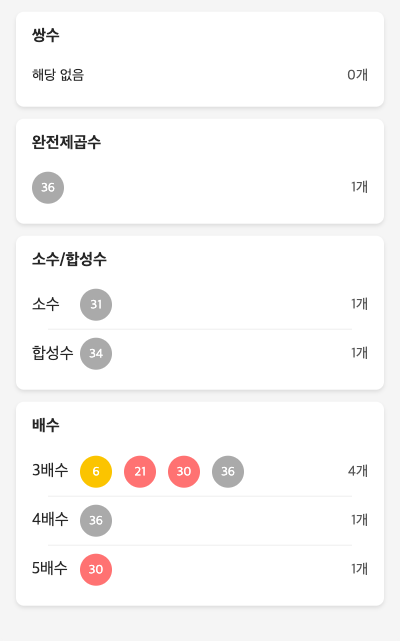400x641 pixels.
Task: Tap the 4배수 row label
Action: click(x=50, y=519)
